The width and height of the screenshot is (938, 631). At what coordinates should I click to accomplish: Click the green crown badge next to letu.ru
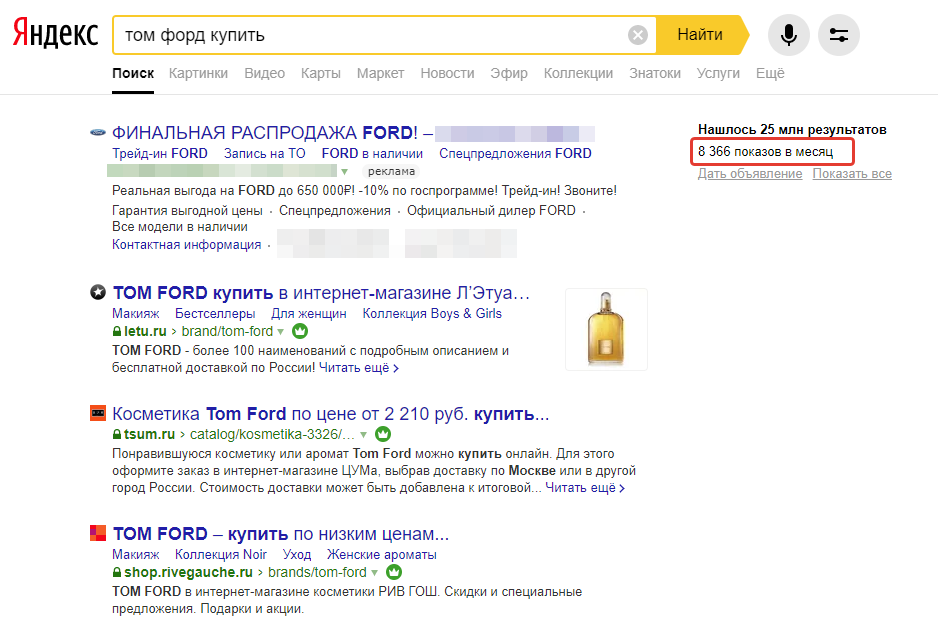click(300, 331)
